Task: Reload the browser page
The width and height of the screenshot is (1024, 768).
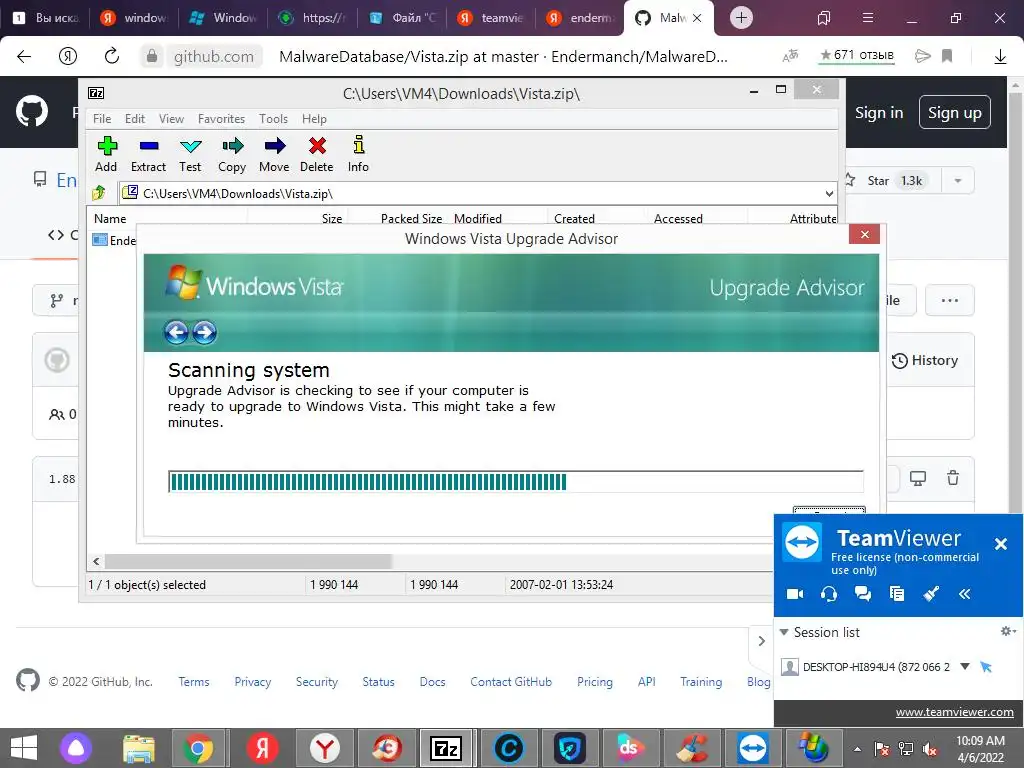Action: click(112, 56)
